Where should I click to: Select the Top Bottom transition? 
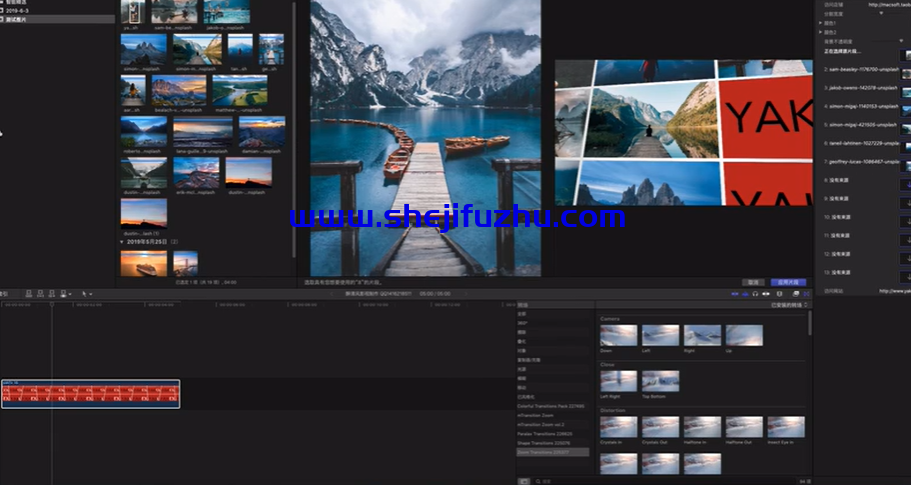660,381
